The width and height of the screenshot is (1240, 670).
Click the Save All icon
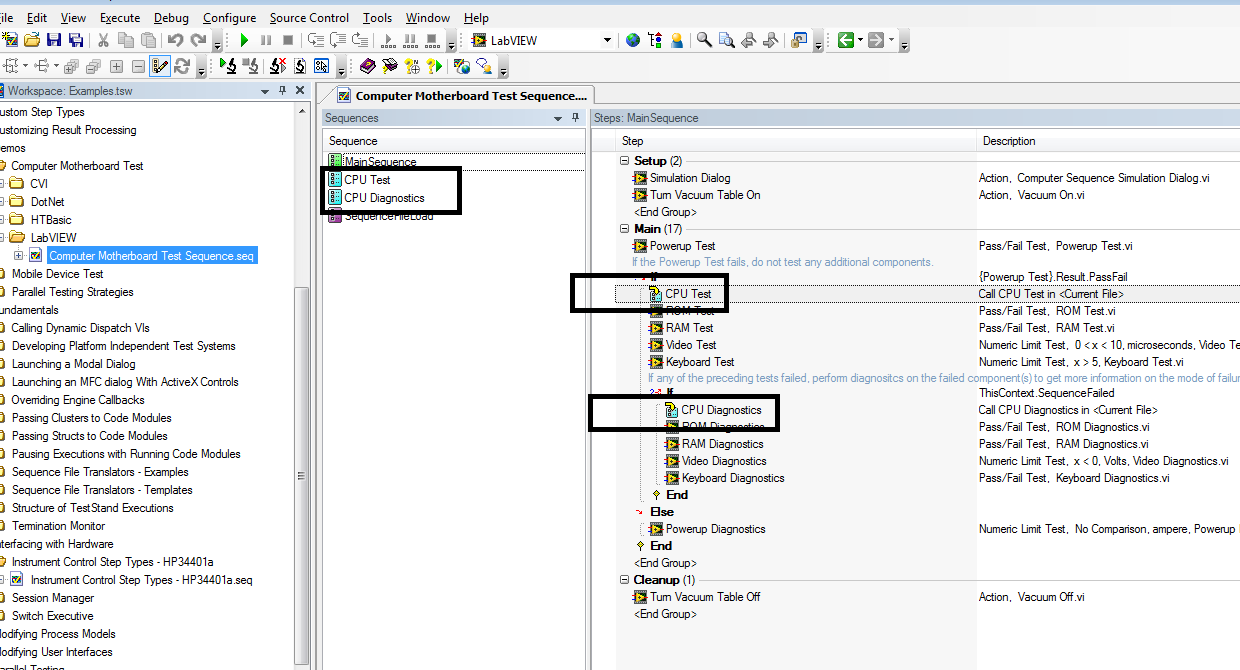point(75,40)
